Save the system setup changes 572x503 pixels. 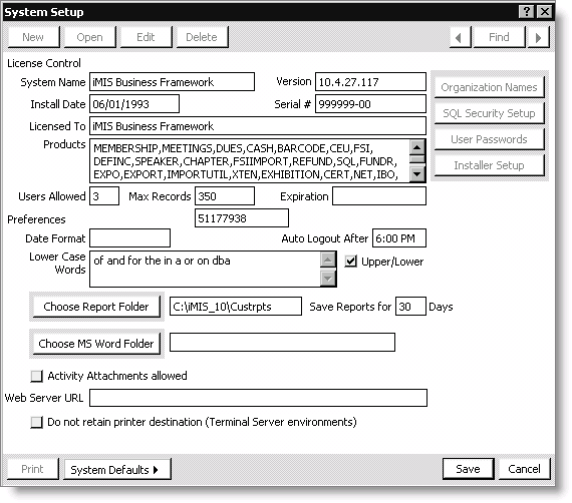tap(468, 469)
